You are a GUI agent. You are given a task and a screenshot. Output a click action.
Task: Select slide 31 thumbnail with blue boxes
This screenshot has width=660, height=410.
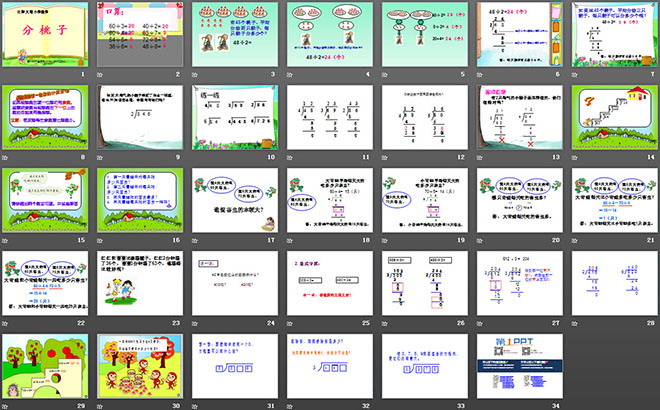click(235, 366)
